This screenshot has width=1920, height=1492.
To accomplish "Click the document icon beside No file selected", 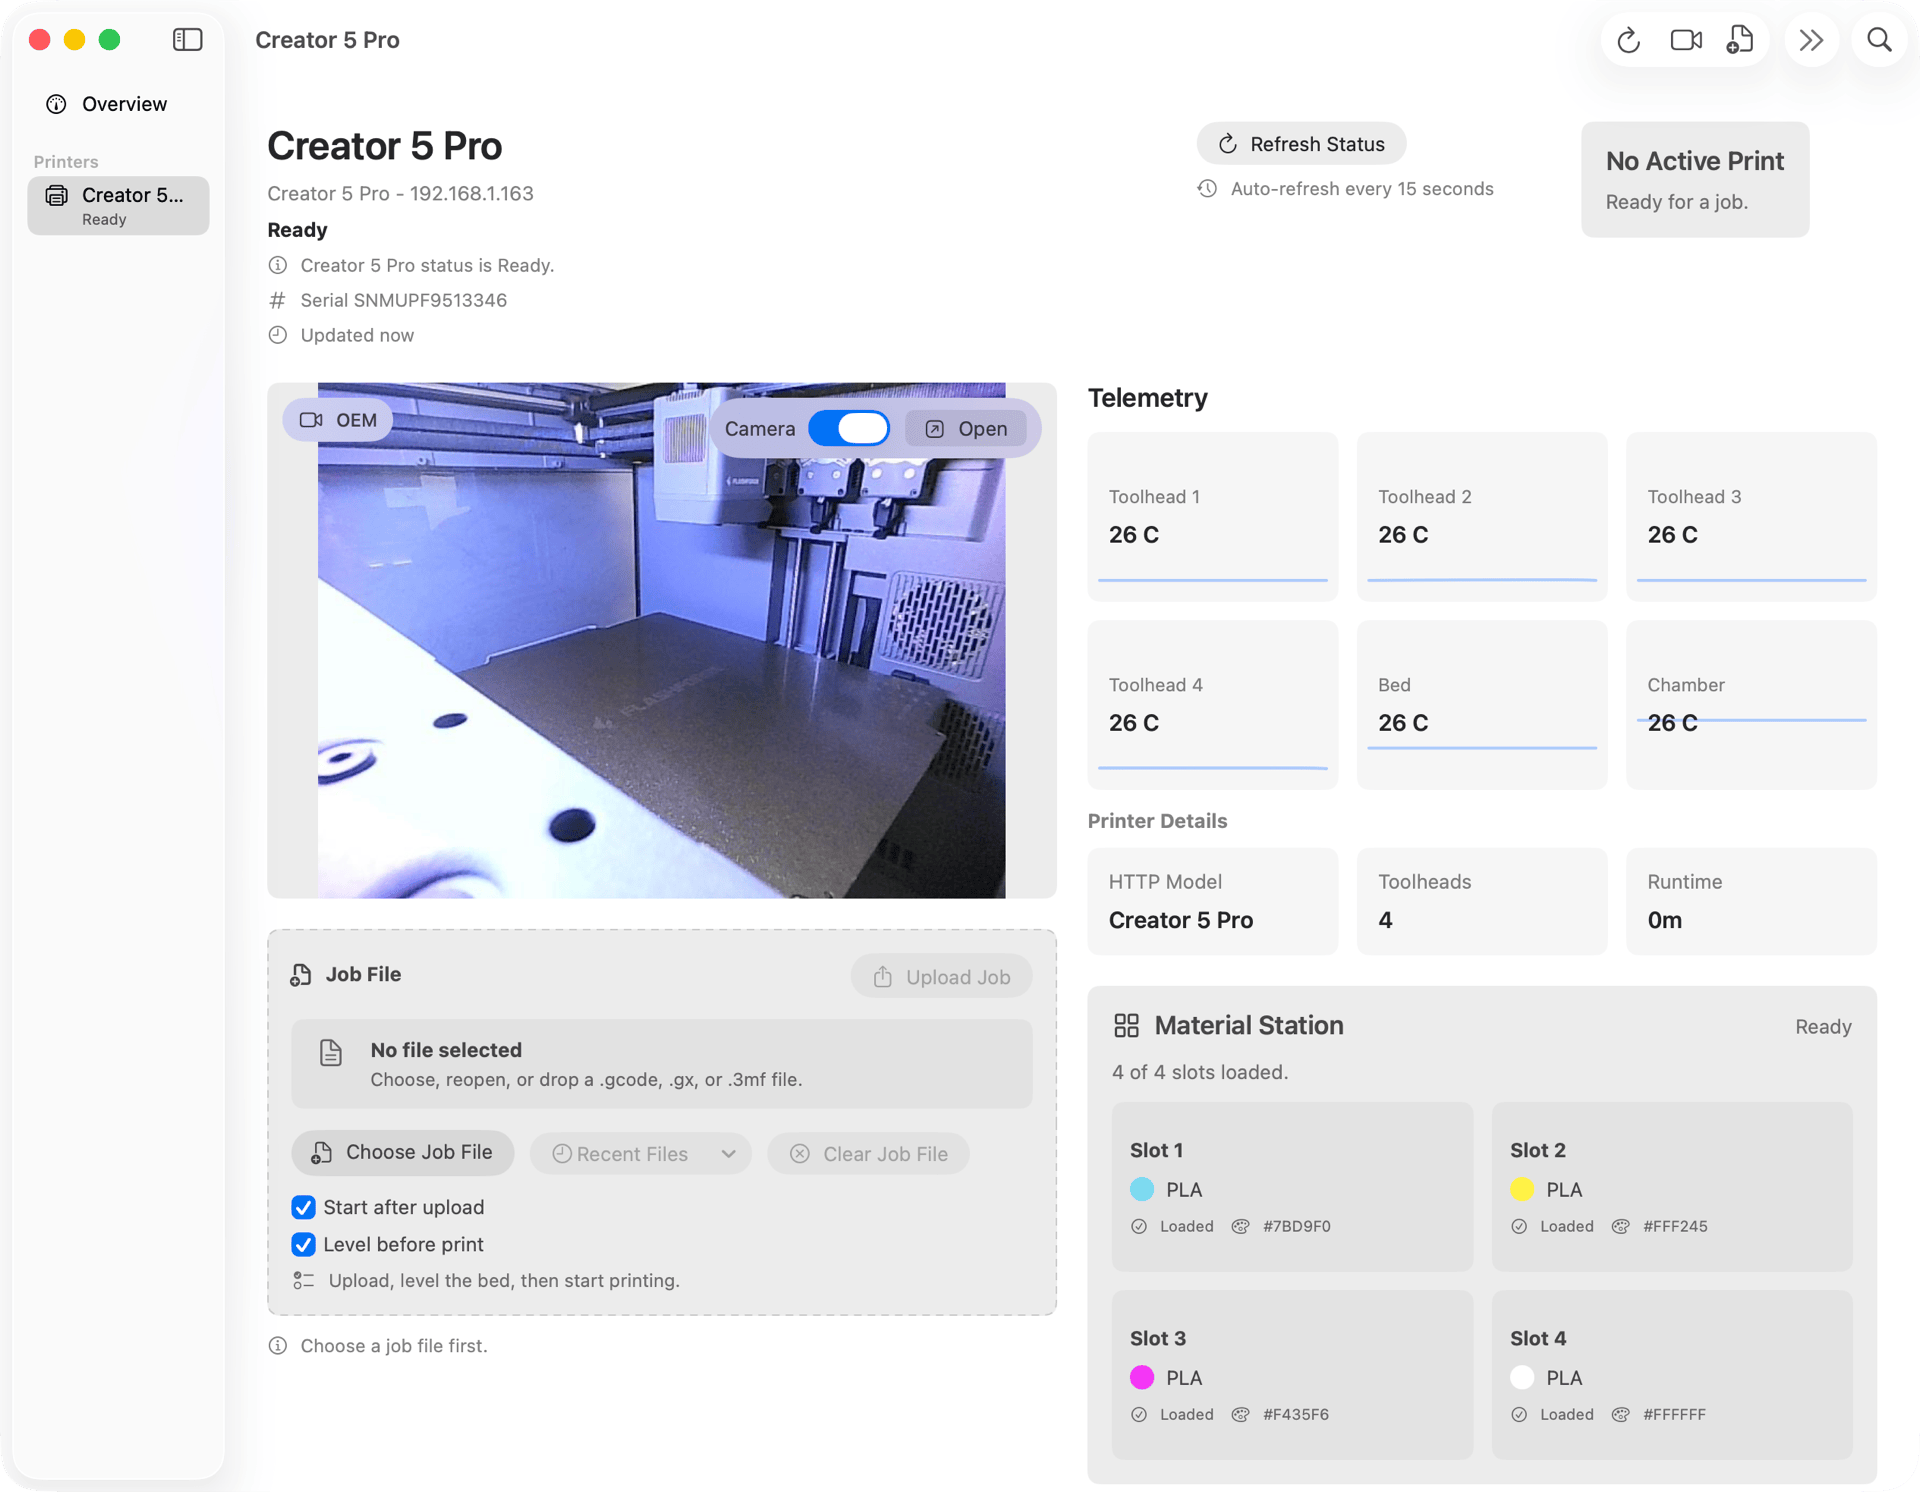I will point(331,1053).
